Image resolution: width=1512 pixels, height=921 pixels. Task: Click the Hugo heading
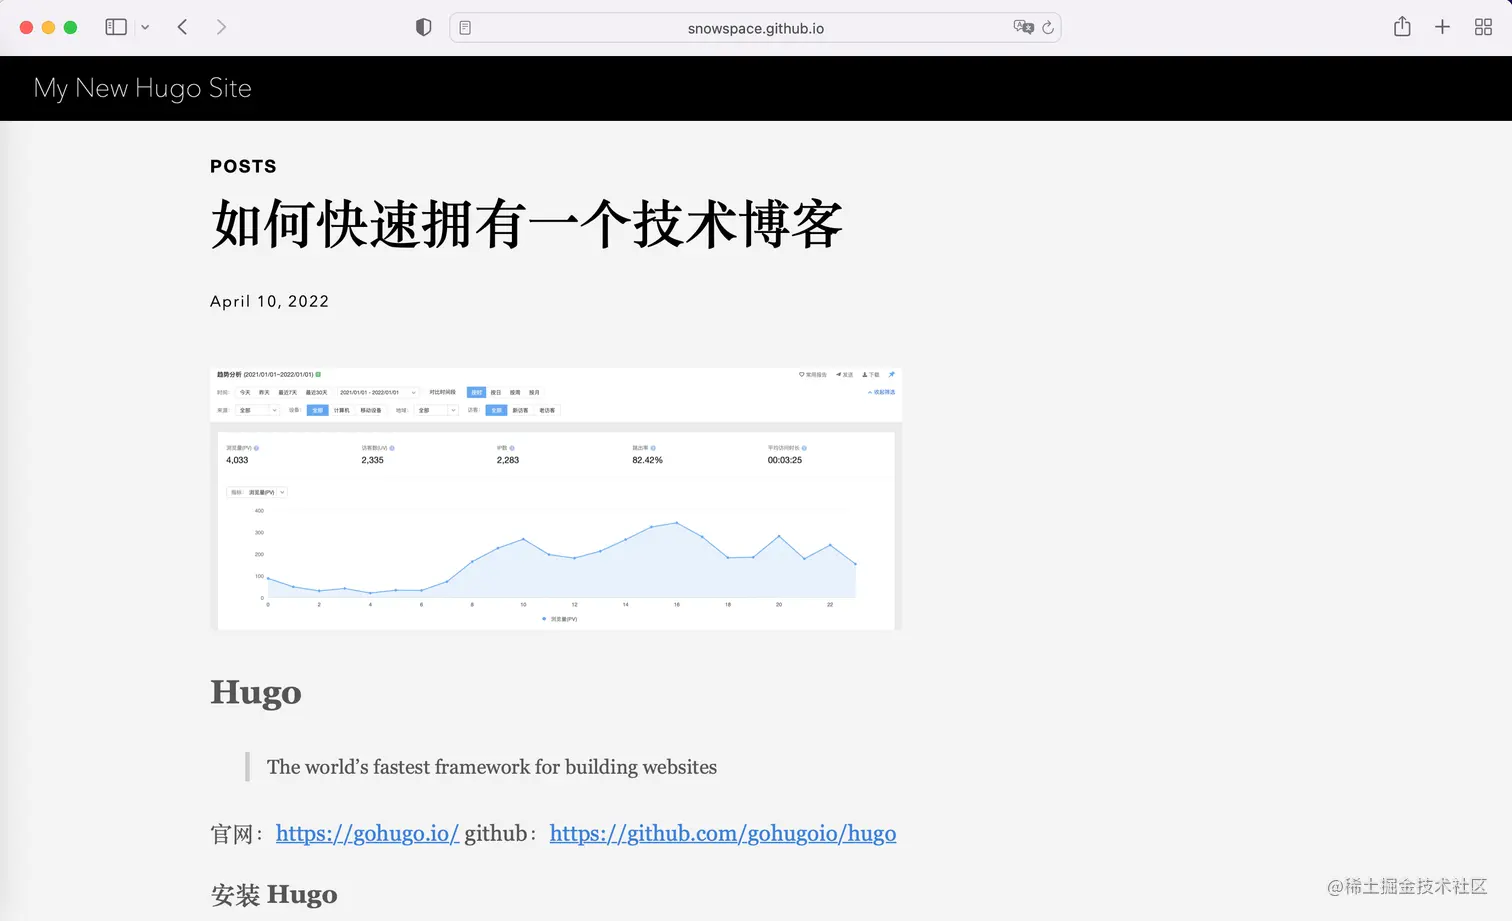[x=256, y=692]
